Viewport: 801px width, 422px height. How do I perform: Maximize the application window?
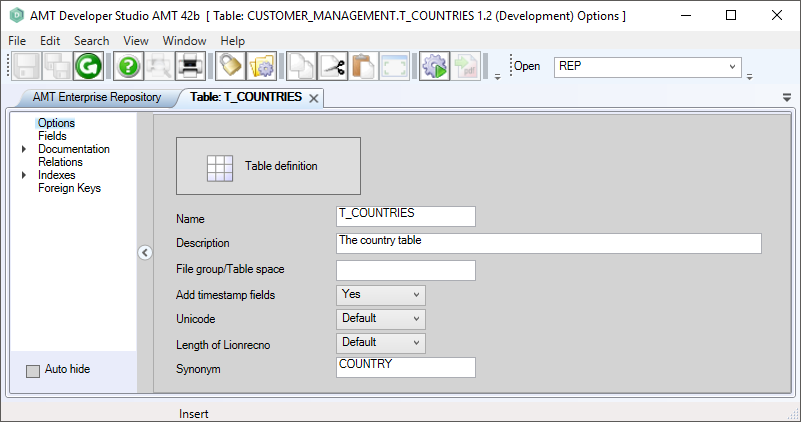(731, 15)
